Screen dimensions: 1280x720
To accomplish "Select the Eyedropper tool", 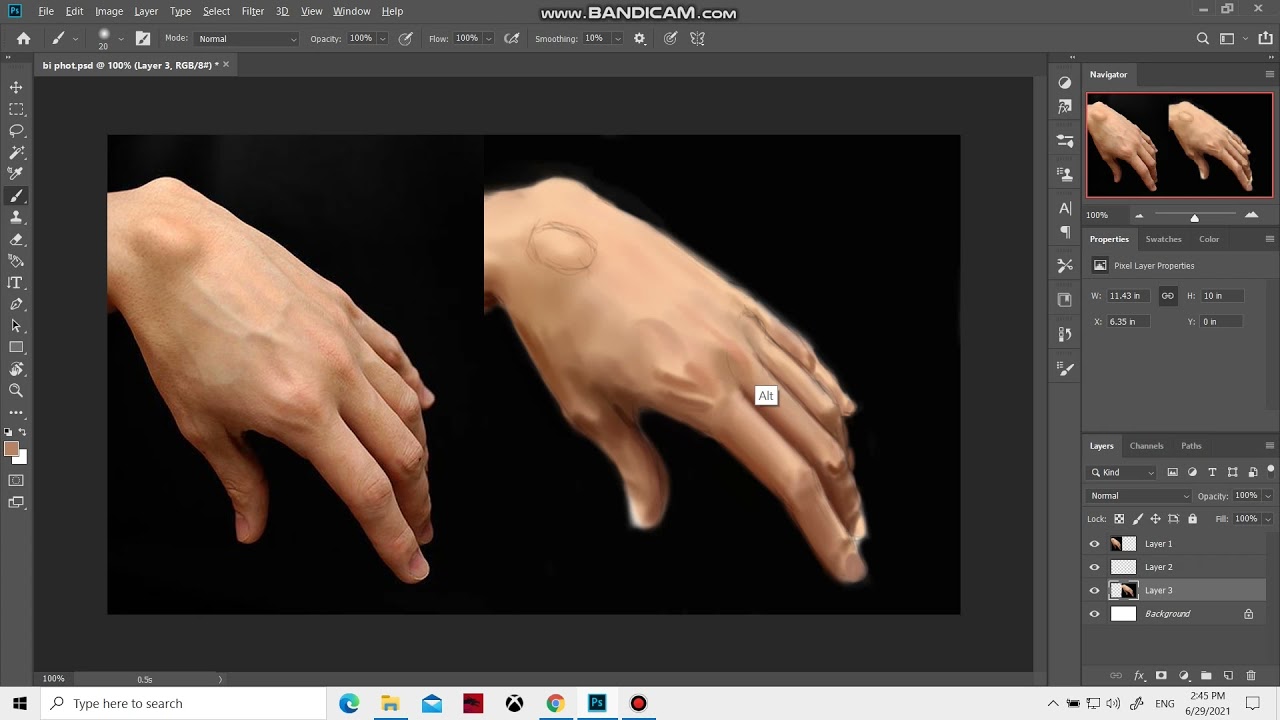I will pyautogui.click(x=16, y=174).
